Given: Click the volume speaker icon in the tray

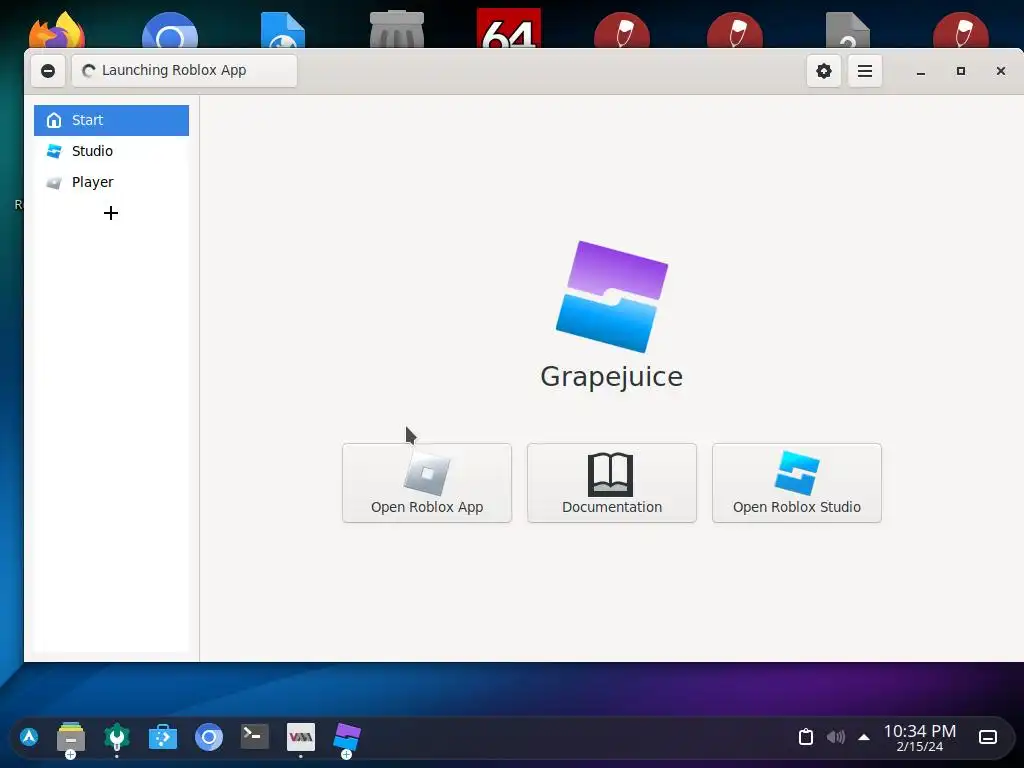Looking at the screenshot, I should point(835,737).
